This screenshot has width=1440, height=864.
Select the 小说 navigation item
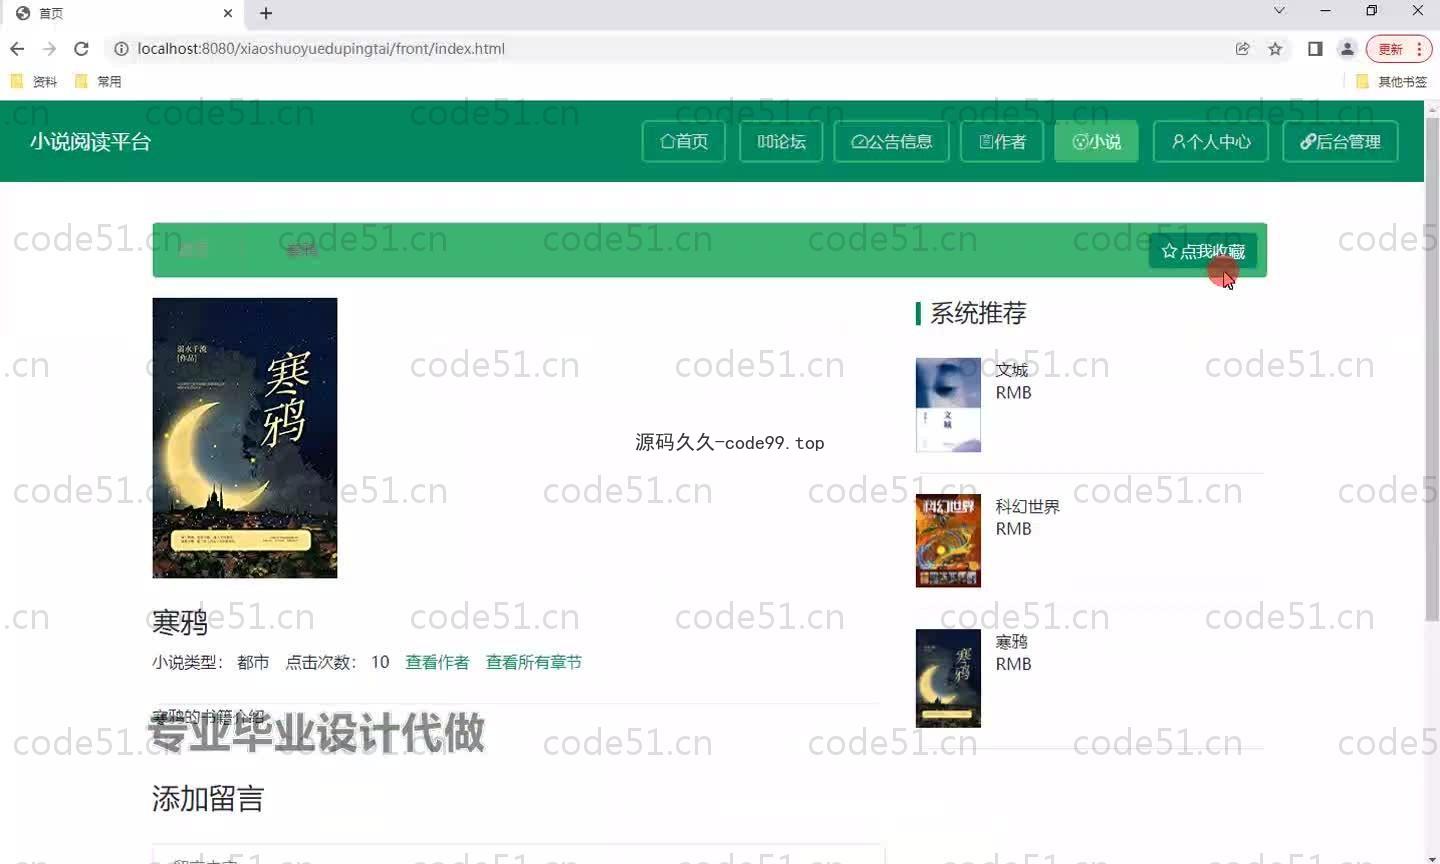[1096, 141]
